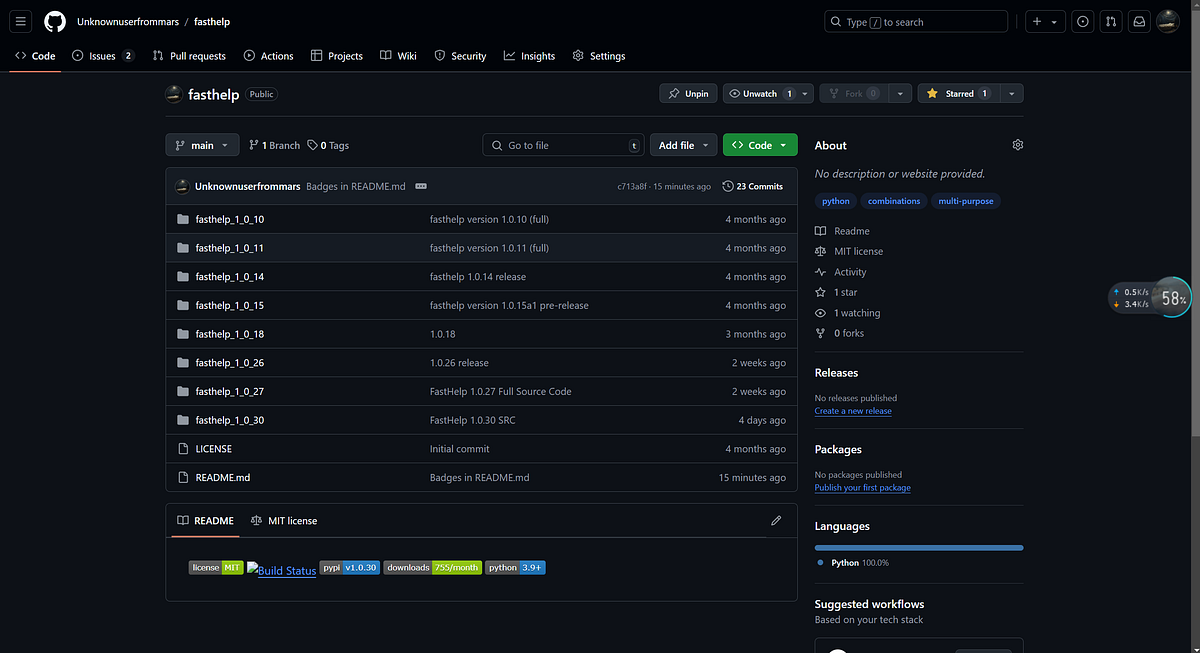Open the Add file dropdown

click(x=683, y=144)
